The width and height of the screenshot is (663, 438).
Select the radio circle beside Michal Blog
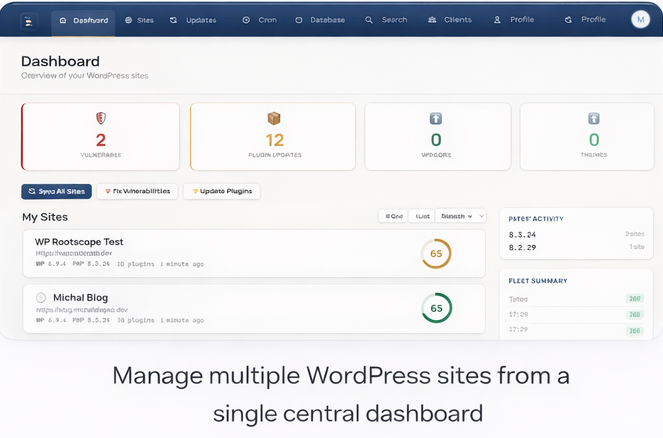tap(41, 298)
